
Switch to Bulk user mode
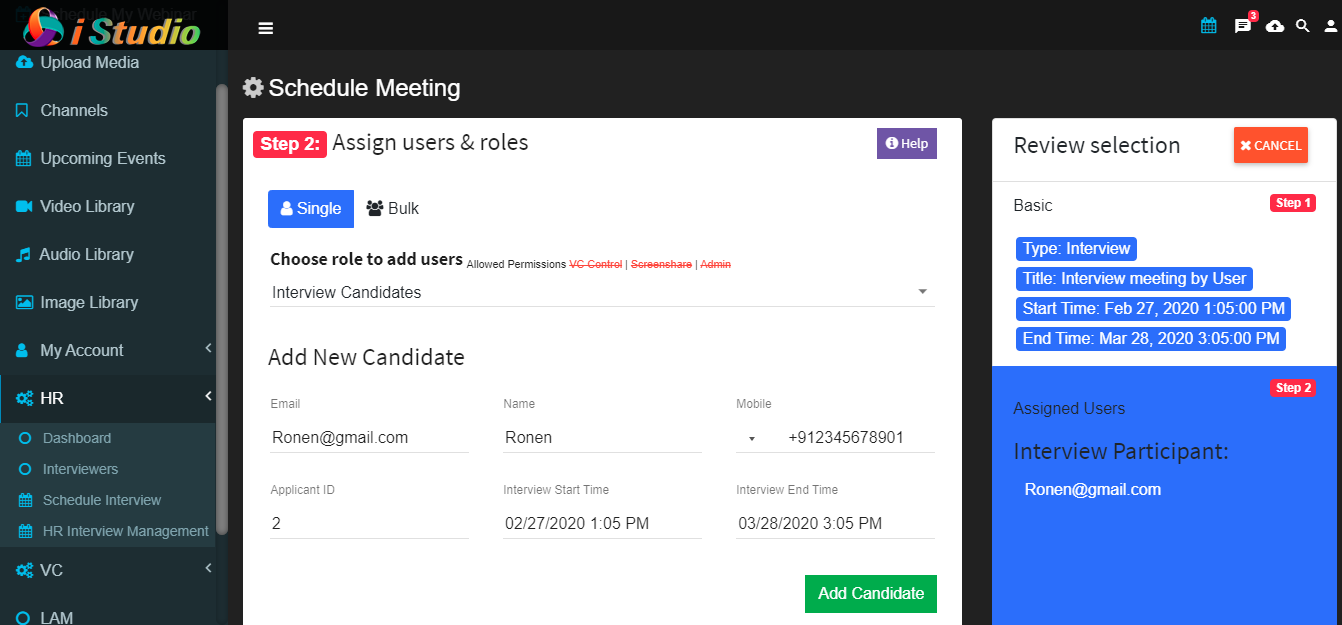tap(393, 209)
